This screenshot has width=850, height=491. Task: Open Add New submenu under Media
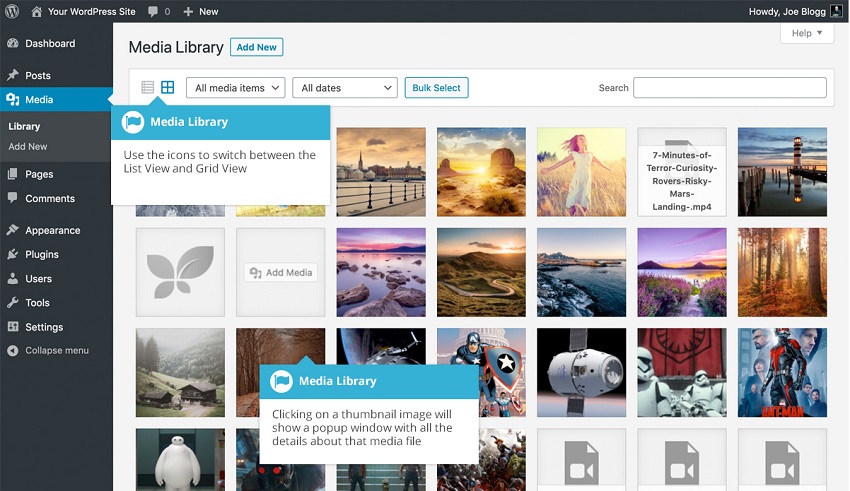pyautogui.click(x=28, y=146)
